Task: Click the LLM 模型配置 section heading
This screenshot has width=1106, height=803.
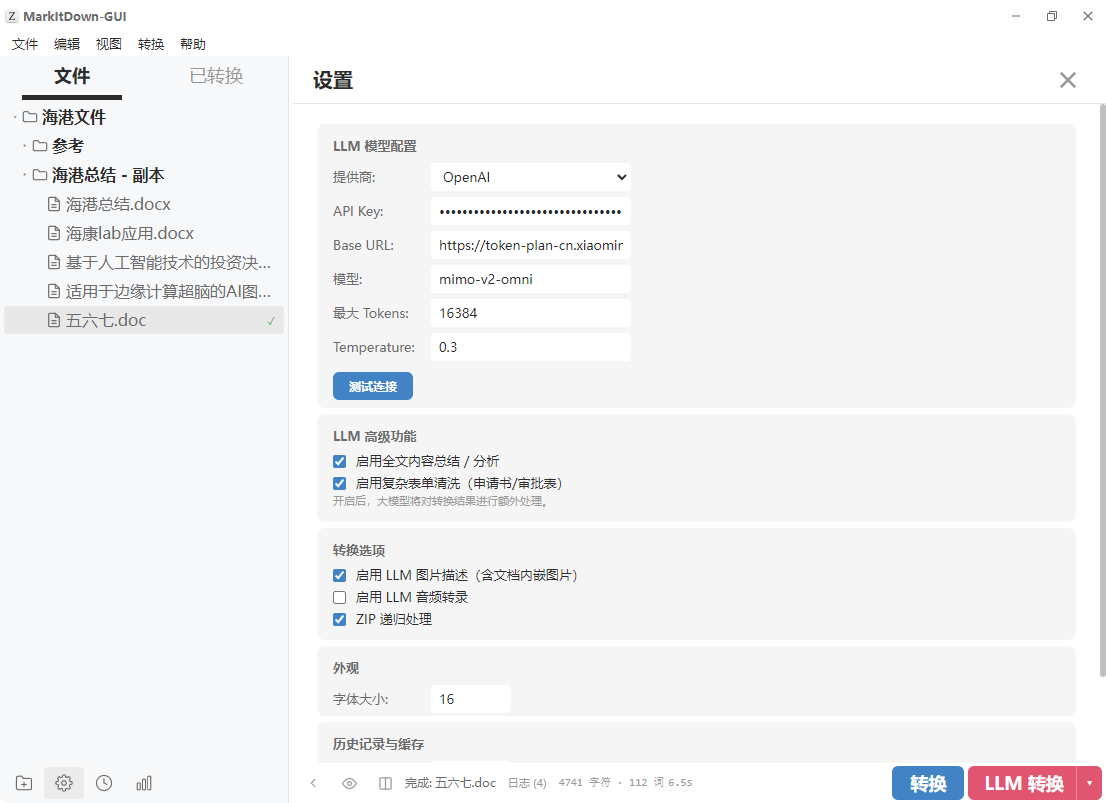Action: (x=375, y=147)
